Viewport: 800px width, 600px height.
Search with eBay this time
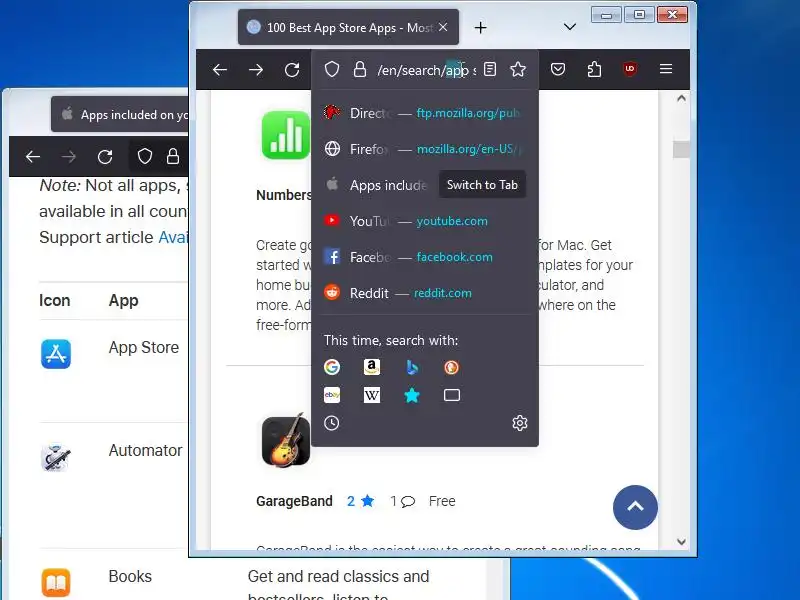pyautogui.click(x=332, y=395)
